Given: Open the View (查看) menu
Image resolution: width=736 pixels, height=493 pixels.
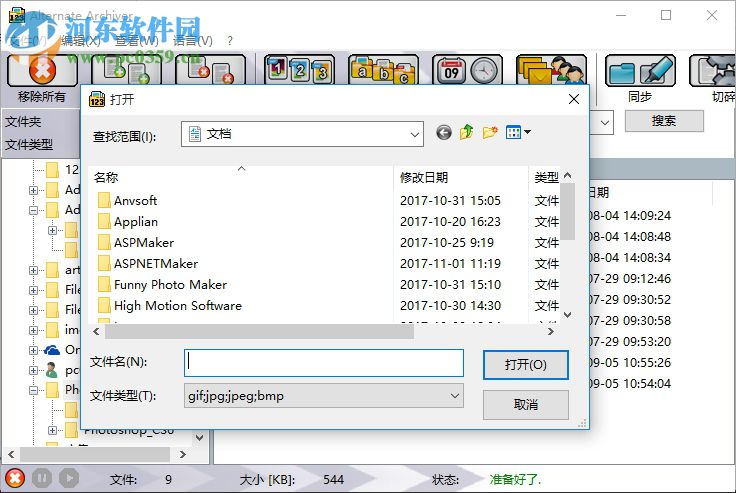Looking at the screenshot, I should [x=137, y=41].
